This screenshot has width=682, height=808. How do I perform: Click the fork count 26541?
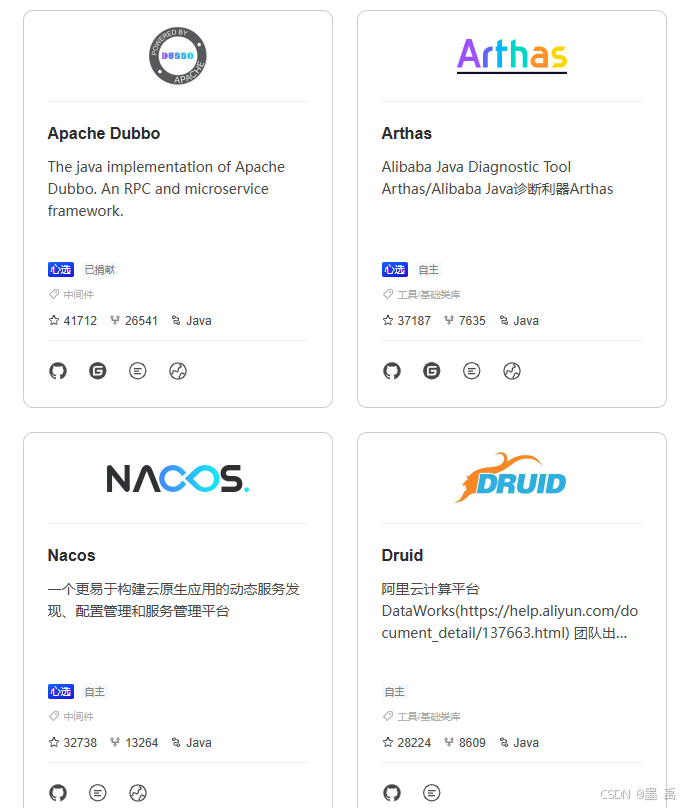pyautogui.click(x=141, y=321)
